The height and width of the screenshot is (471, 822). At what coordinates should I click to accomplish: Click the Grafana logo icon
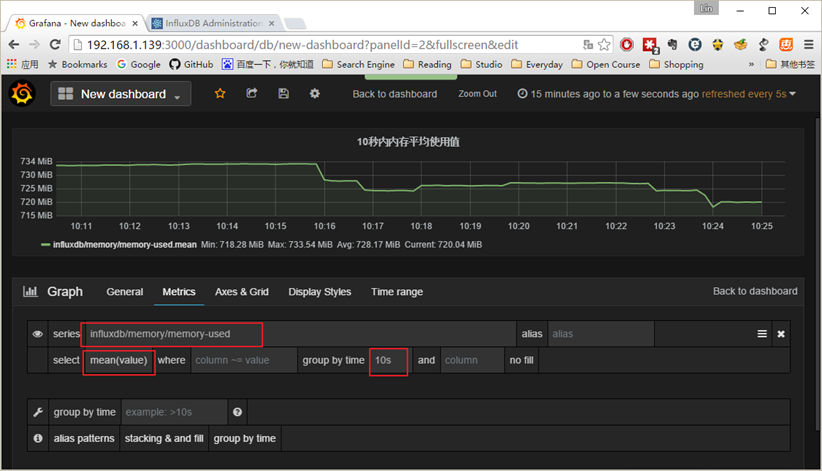point(22,94)
